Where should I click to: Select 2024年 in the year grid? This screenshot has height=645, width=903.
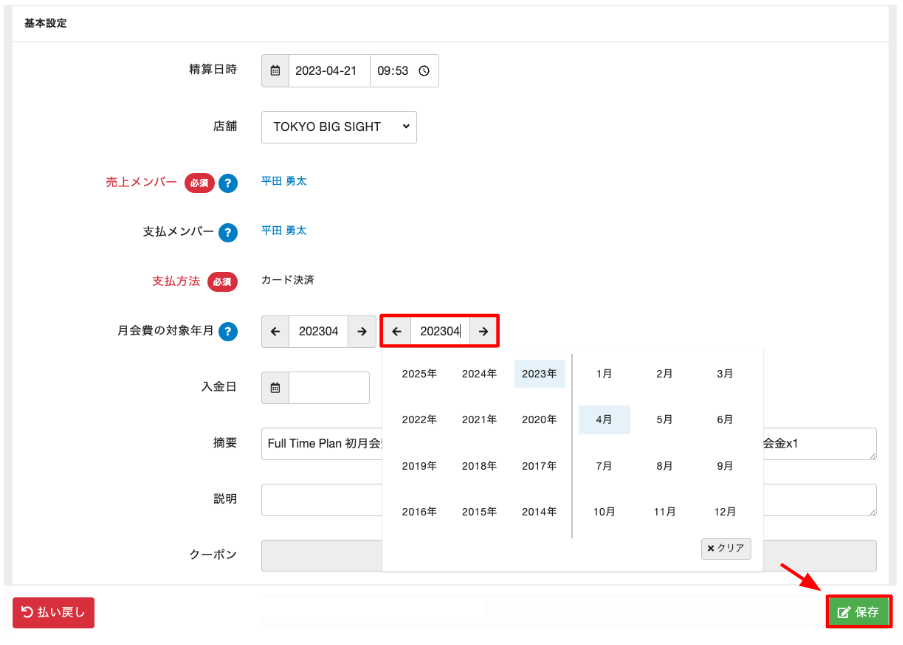coord(479,374)
